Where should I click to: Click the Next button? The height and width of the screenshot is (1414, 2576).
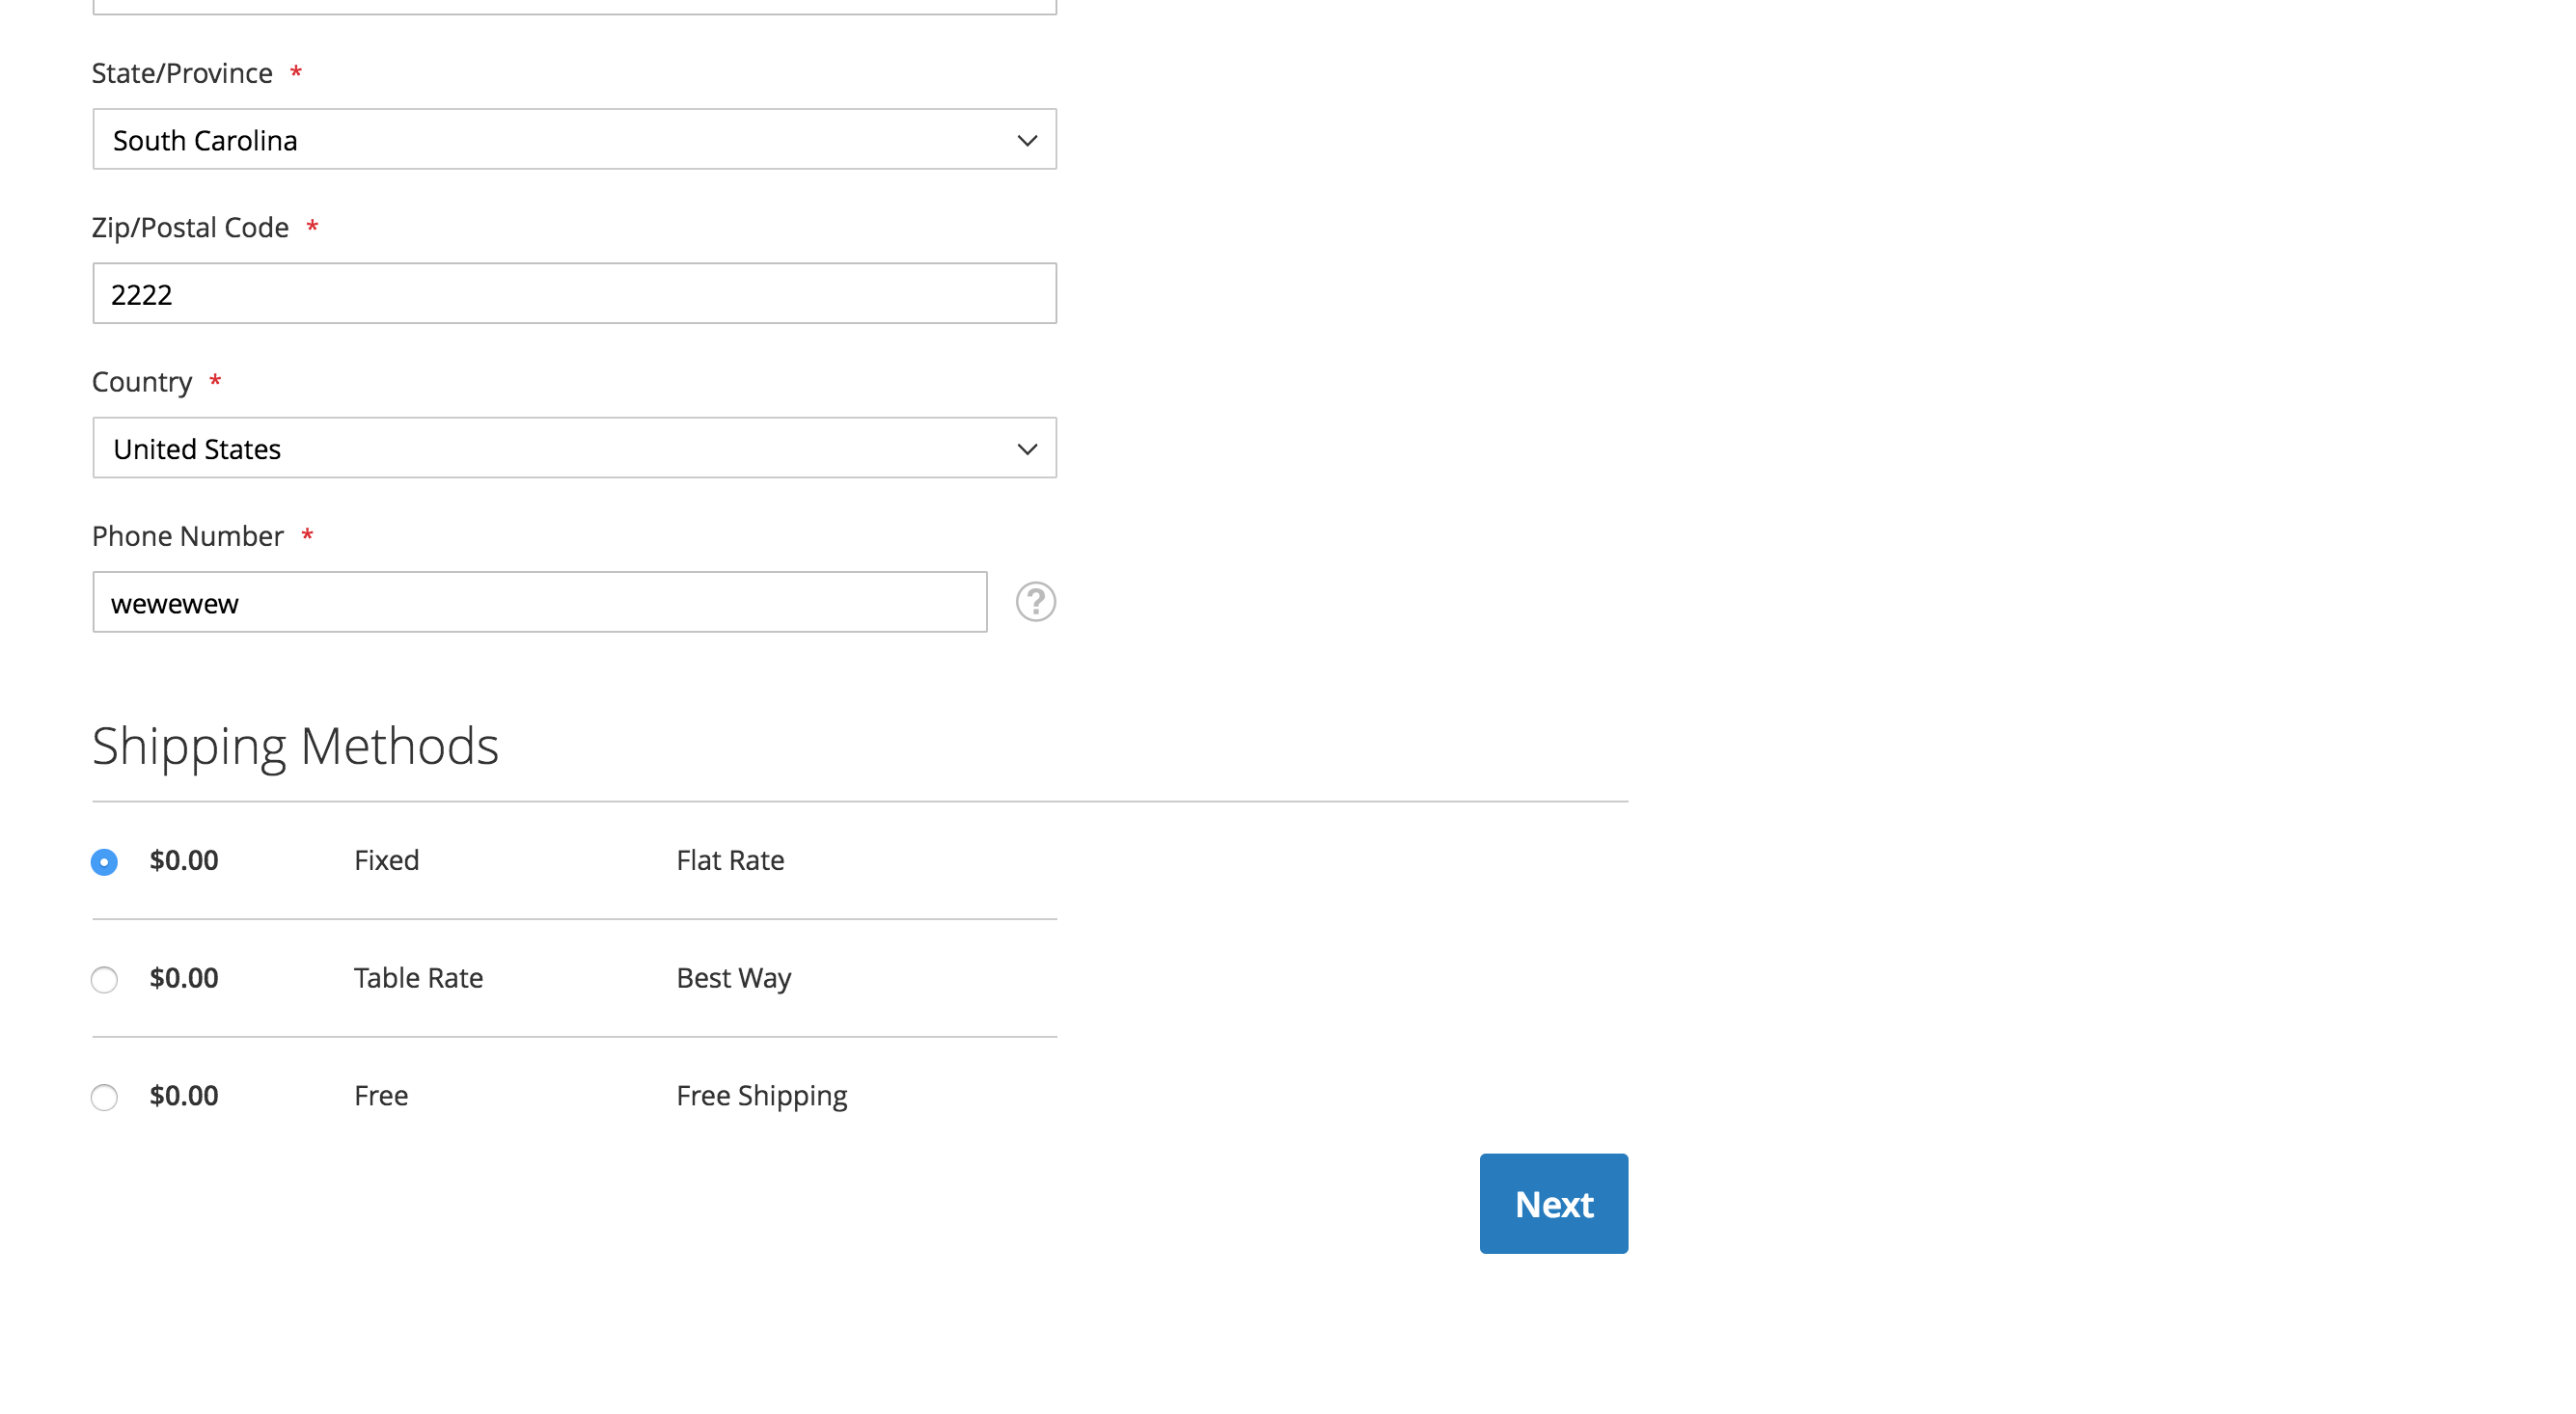[1553, 1203]
